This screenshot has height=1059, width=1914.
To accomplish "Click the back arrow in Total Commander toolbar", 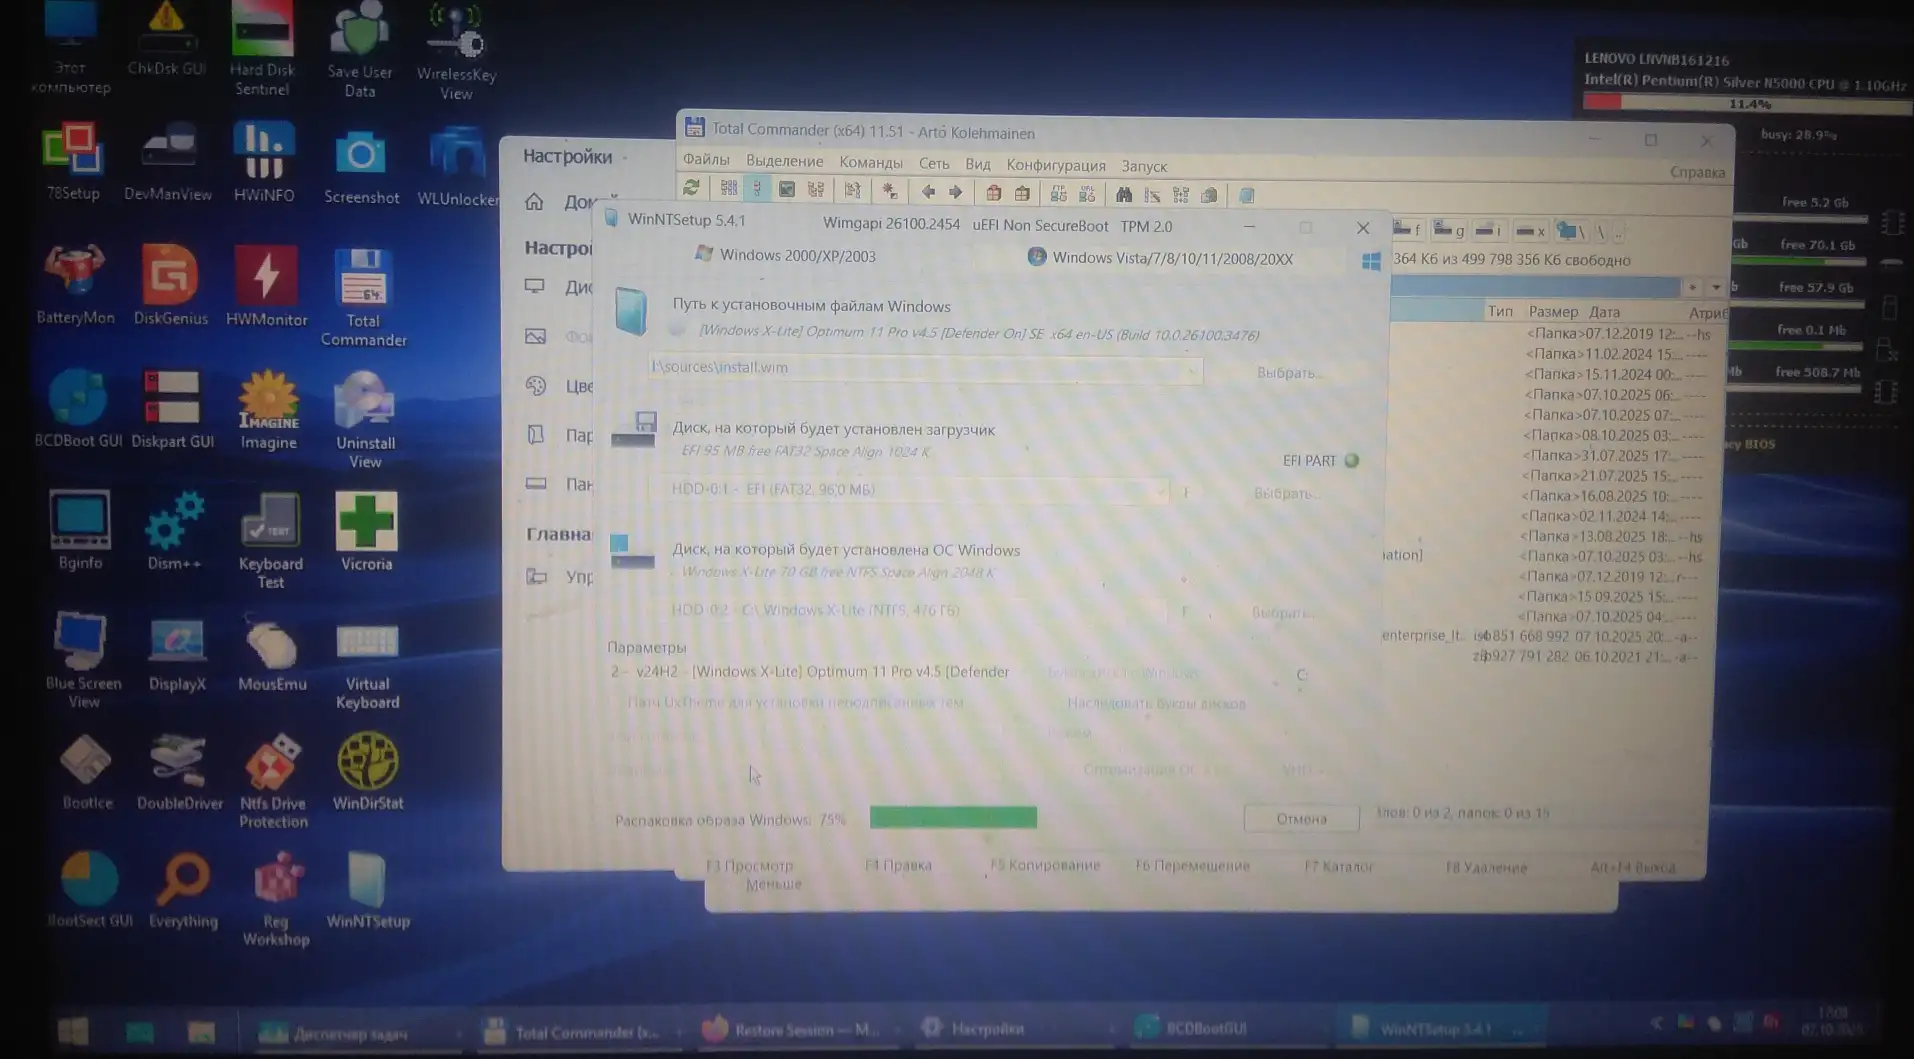I will click(x=928, y=192).
